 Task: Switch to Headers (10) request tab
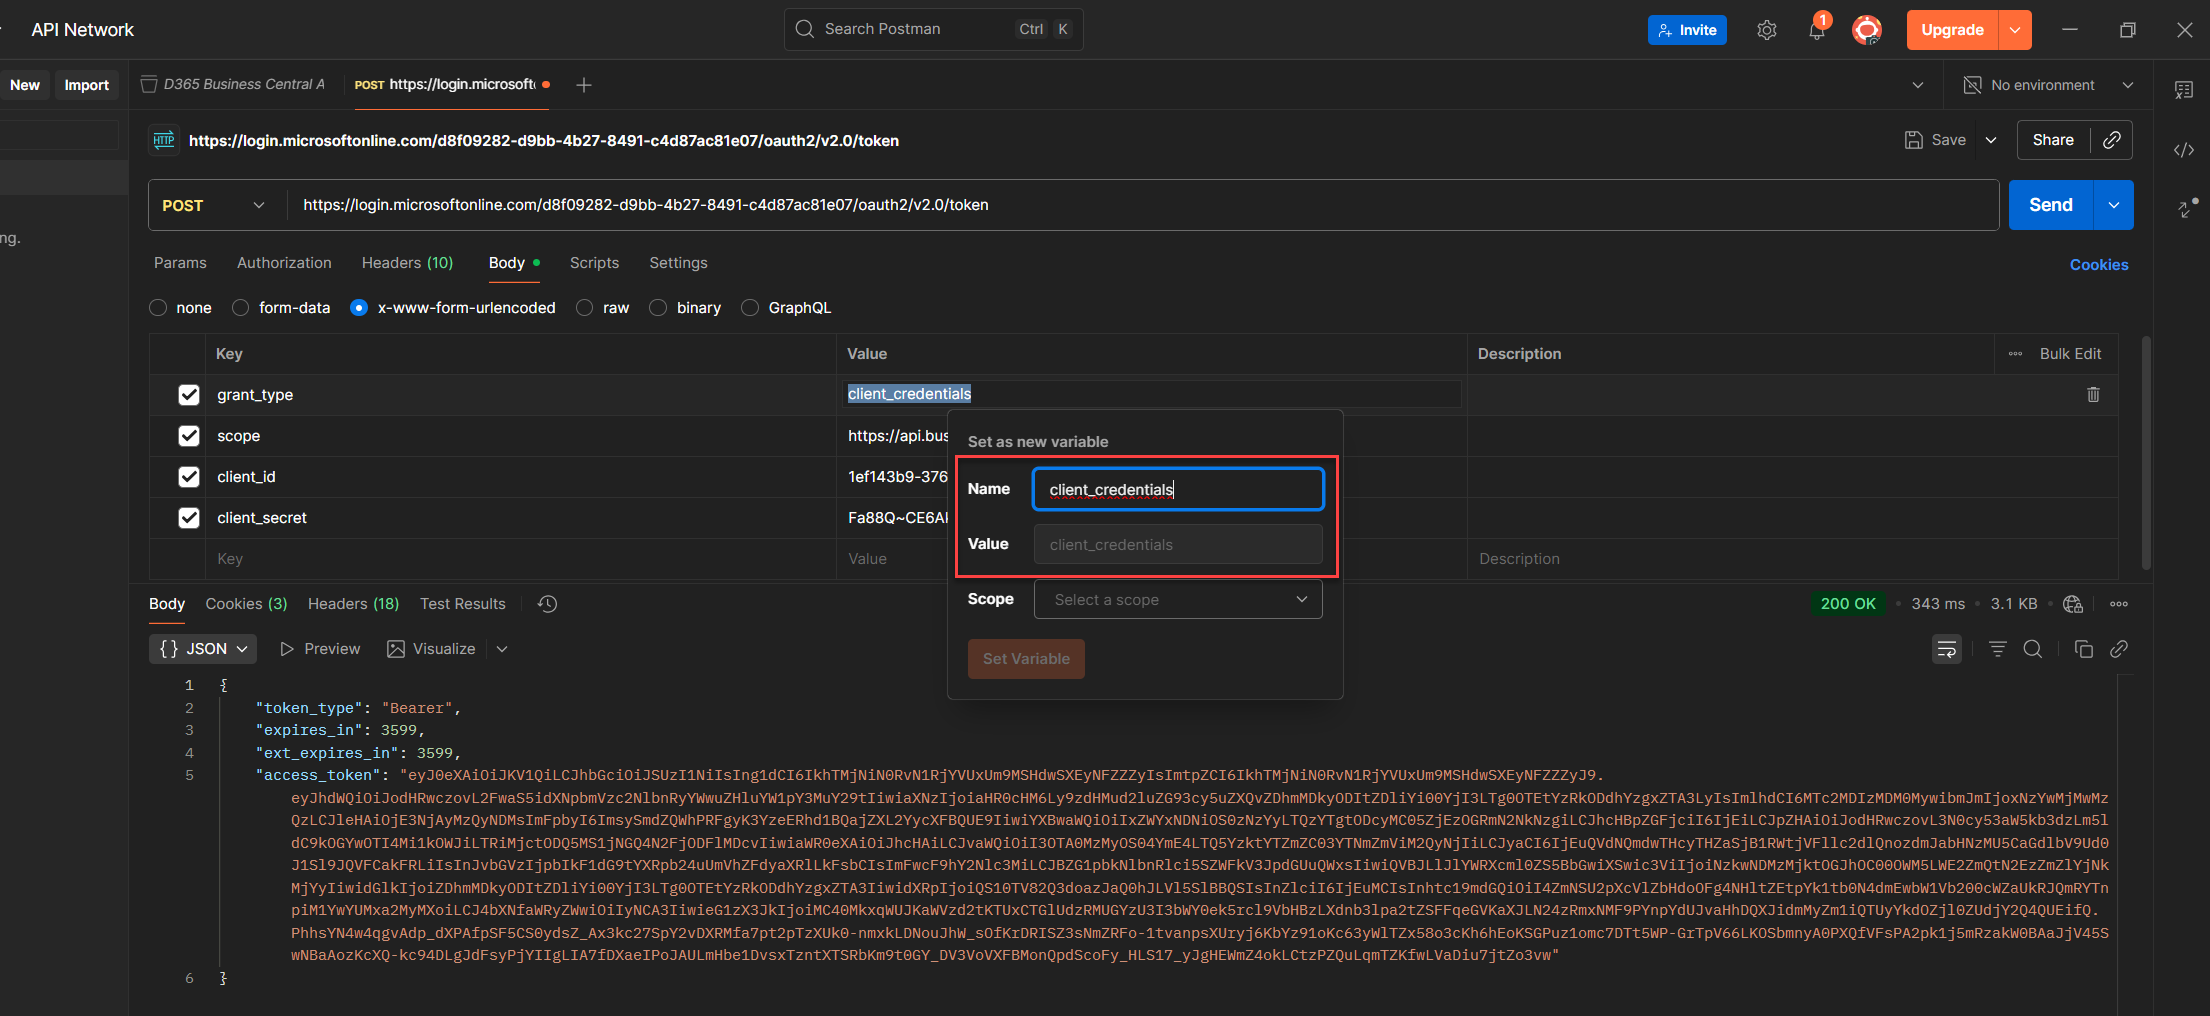click(407, 263)
